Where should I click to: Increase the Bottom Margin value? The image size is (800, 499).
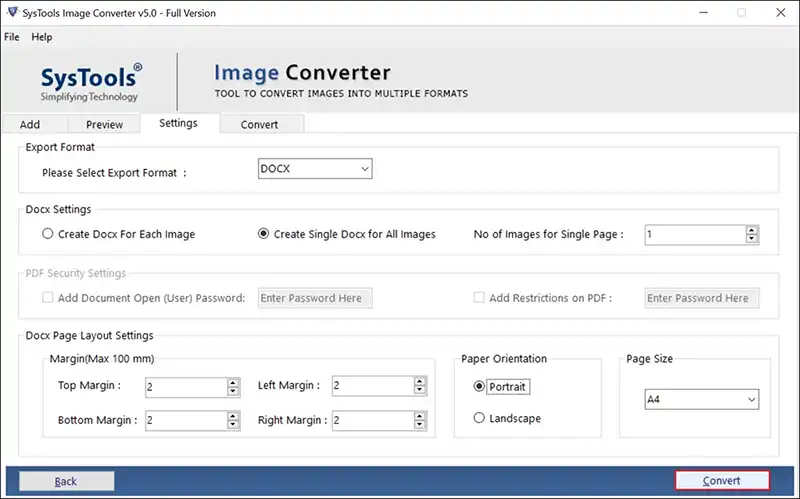coord(233,416)
